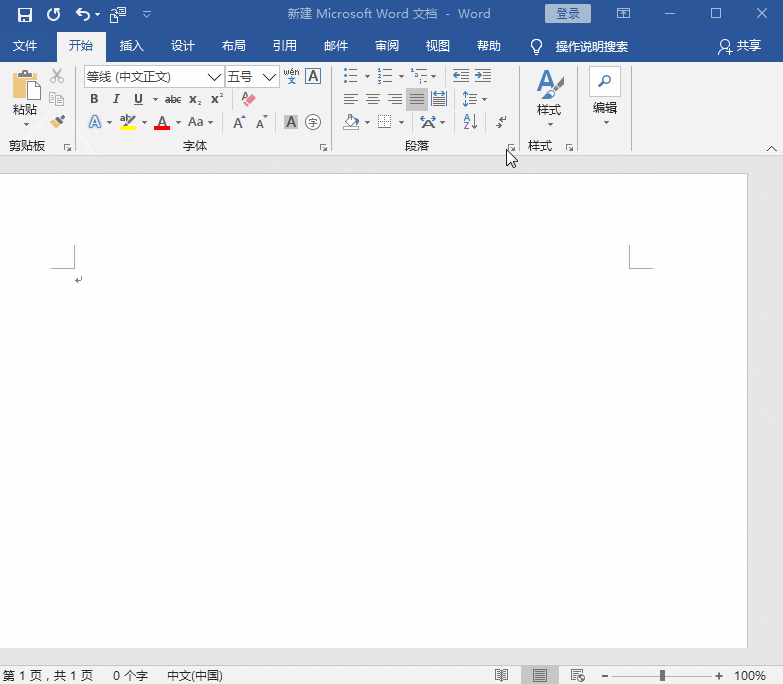This screenshot has width=783, height=684.
Task: Toggle Bold formatting
Action: 94,99
